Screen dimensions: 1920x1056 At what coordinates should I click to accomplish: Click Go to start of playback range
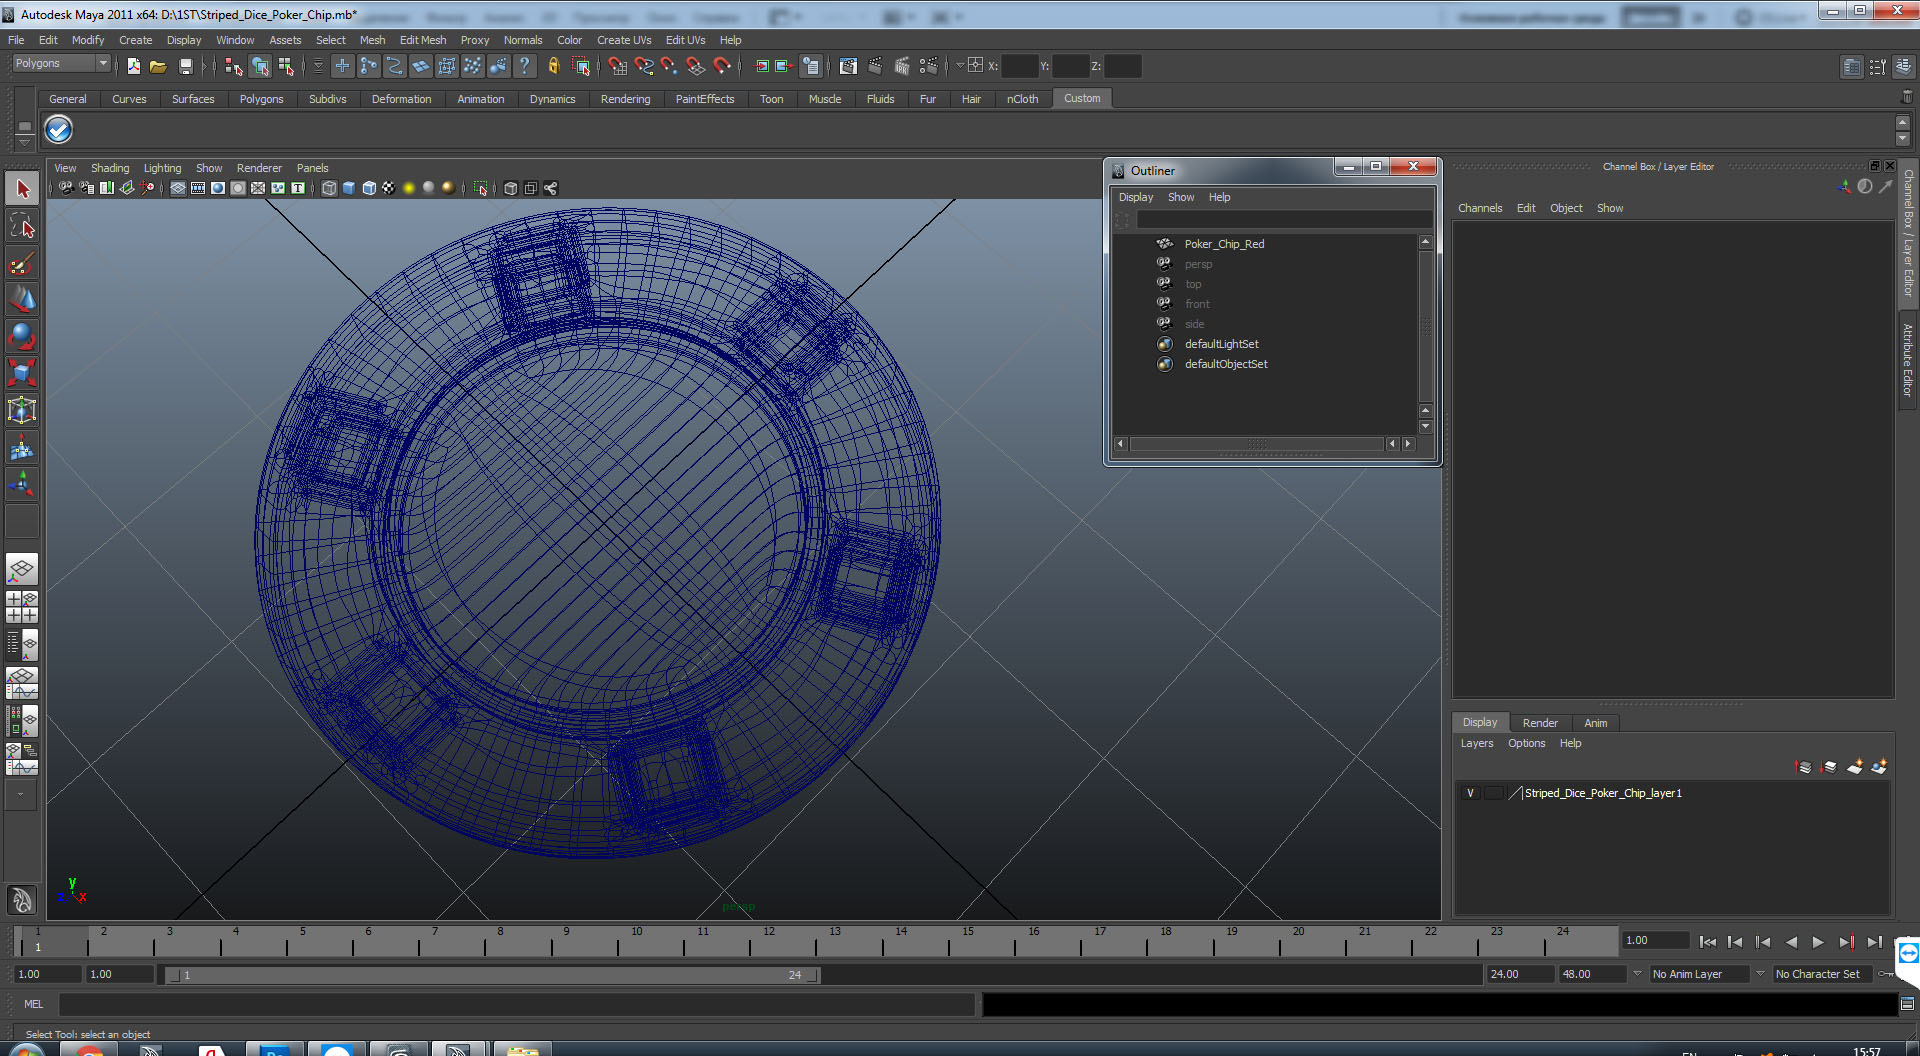(1708, 942)
